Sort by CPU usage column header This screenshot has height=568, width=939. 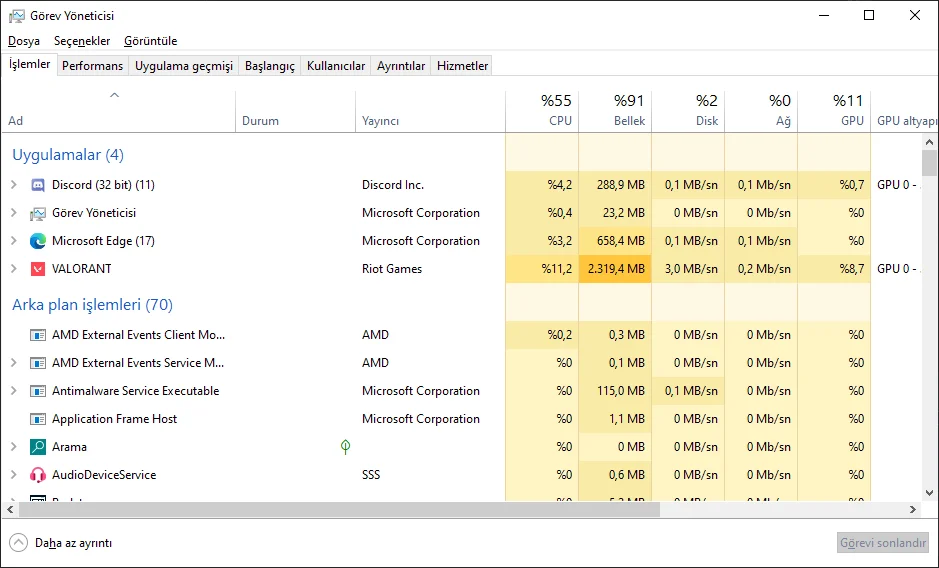542,110
